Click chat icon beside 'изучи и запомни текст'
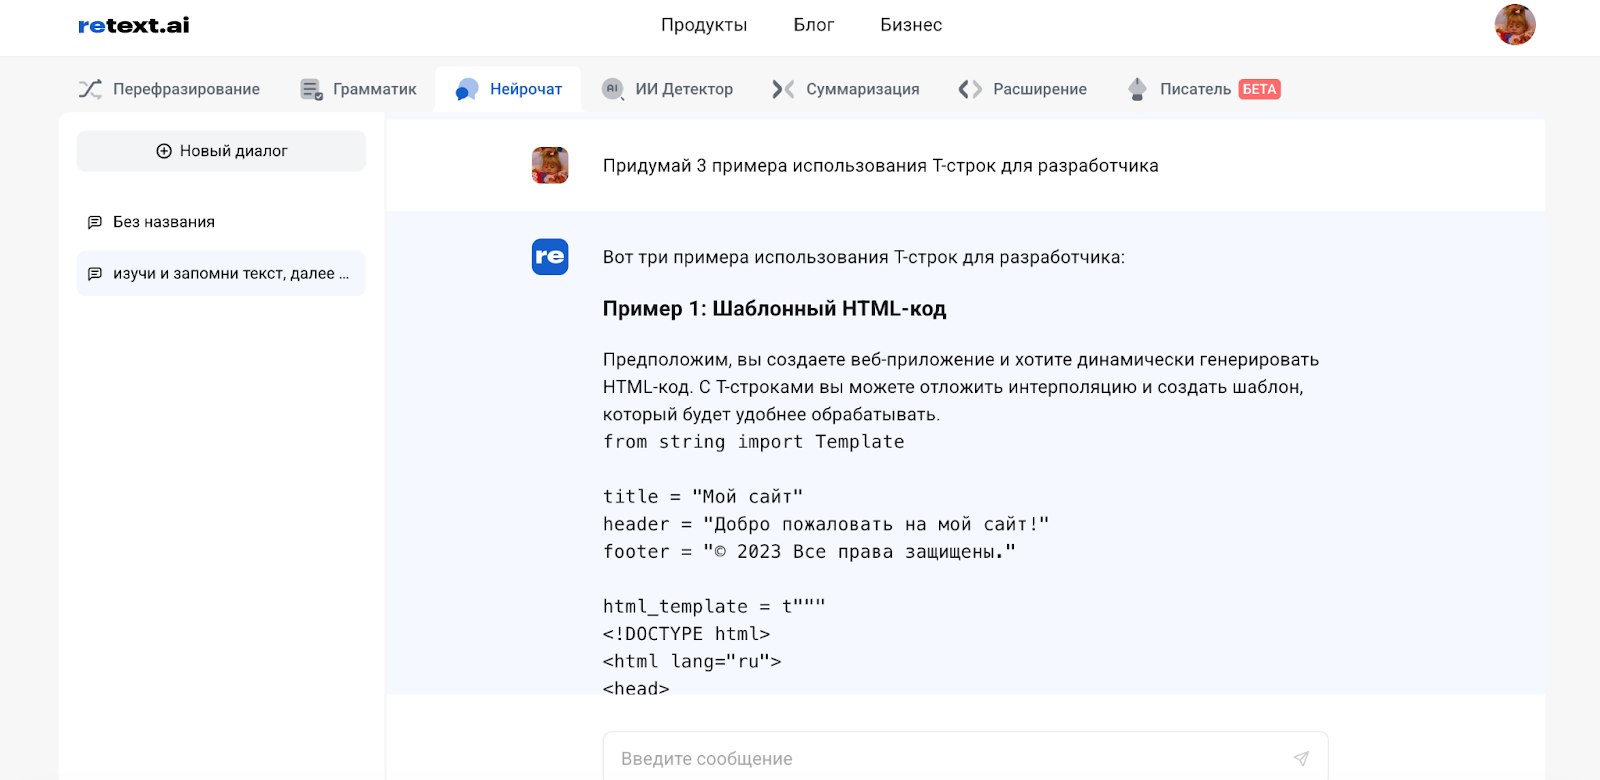The height and width of the screenshot is (780, 1600). pyautogui.click(x=95, y=274)
